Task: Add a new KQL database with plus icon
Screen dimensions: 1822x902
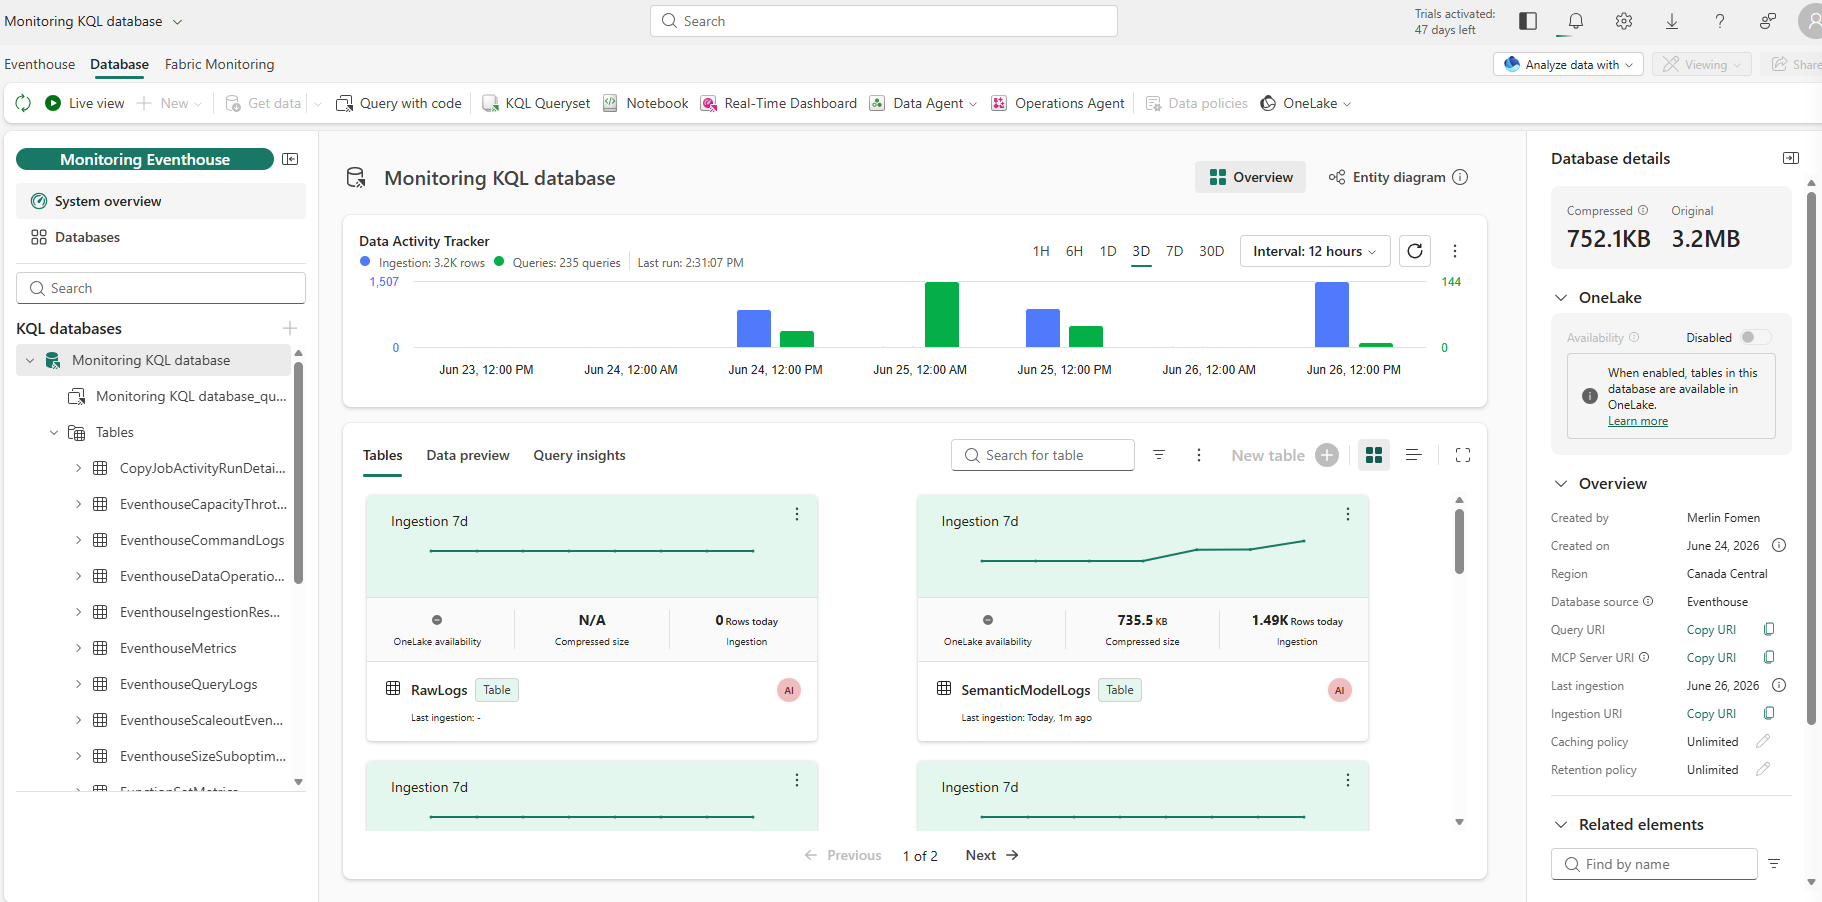Action: 290,328
